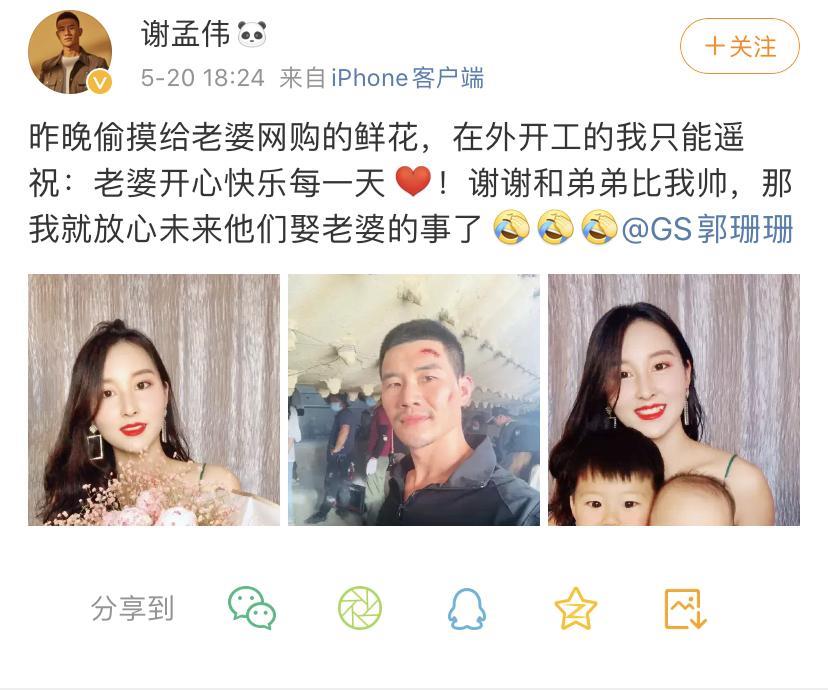This screenshot has width=828, height=690.
Task: Tap the post text starting 昨晚偷摸
Action: [x=411, y=183]
